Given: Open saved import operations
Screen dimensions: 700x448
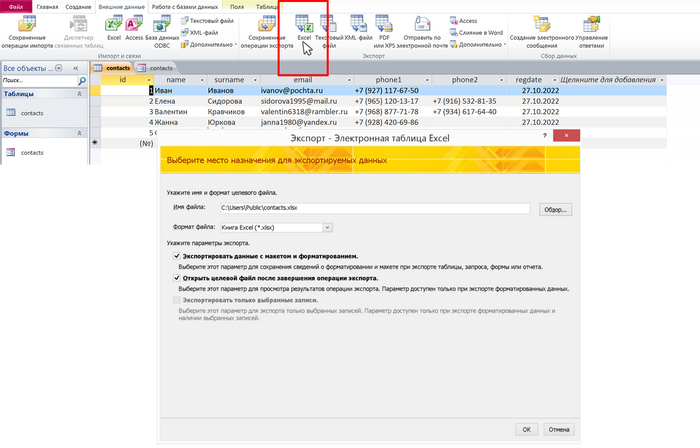Looking at the screenshot, I should (27, 31).
